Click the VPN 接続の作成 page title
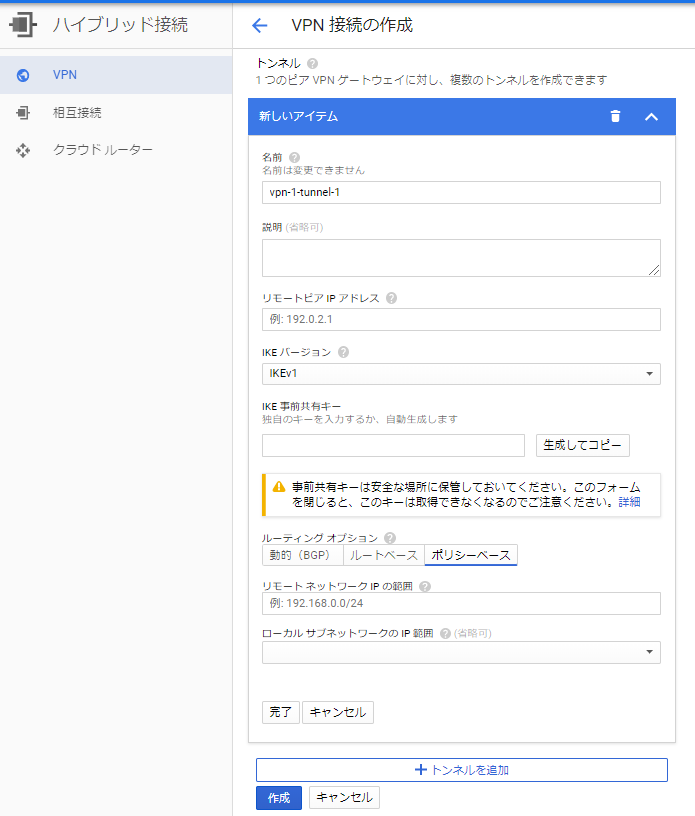This screenshot has height=816, width=695. click(352, 25)
